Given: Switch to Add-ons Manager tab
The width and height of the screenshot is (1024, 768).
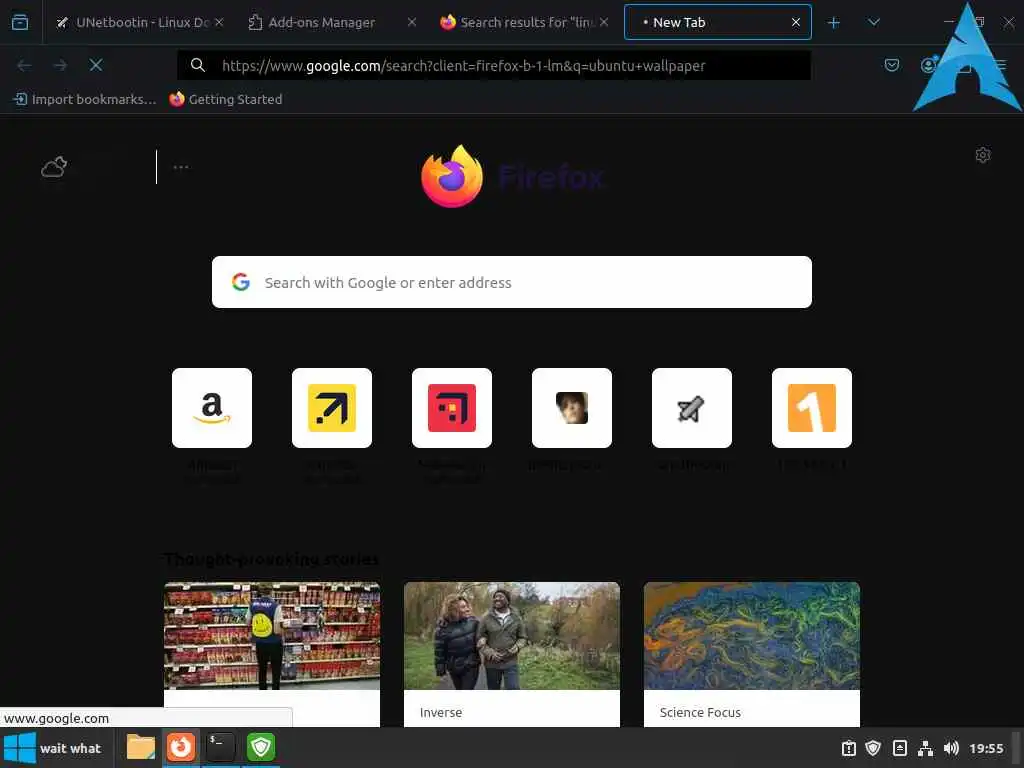Looking at the screenshot, I should [332, 22].
